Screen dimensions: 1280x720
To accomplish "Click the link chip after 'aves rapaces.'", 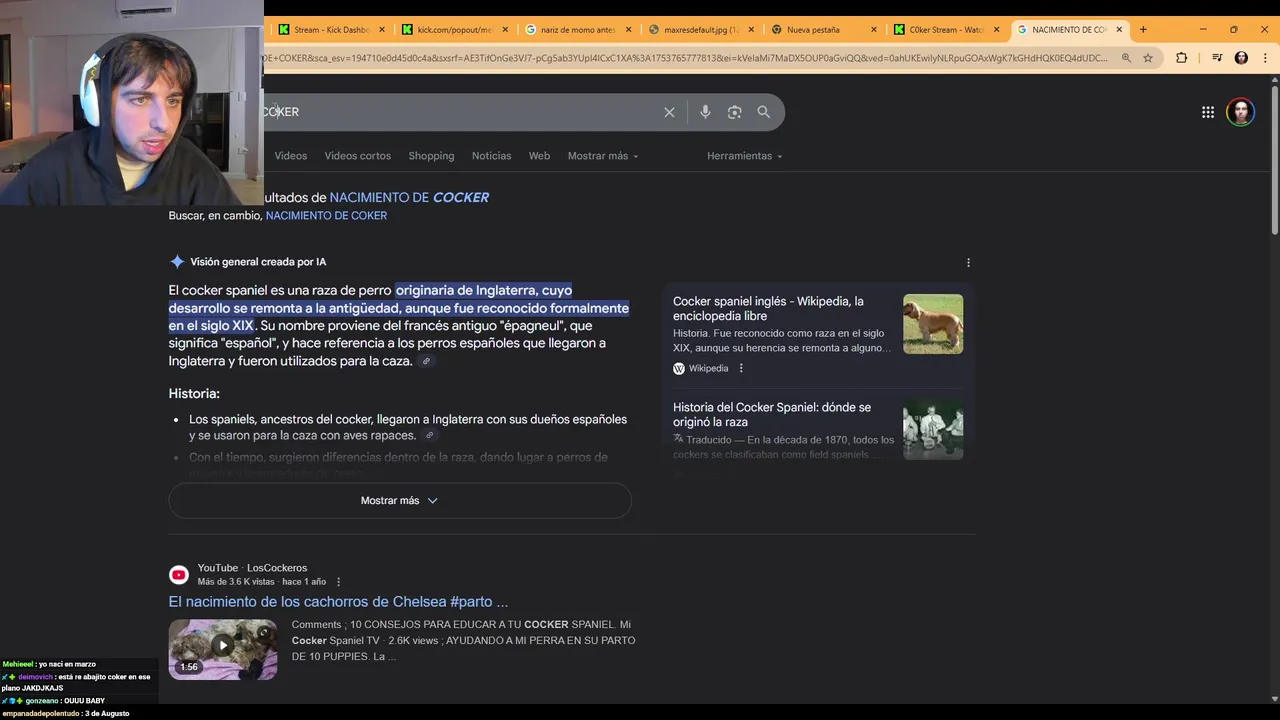I will click(430, 436).
